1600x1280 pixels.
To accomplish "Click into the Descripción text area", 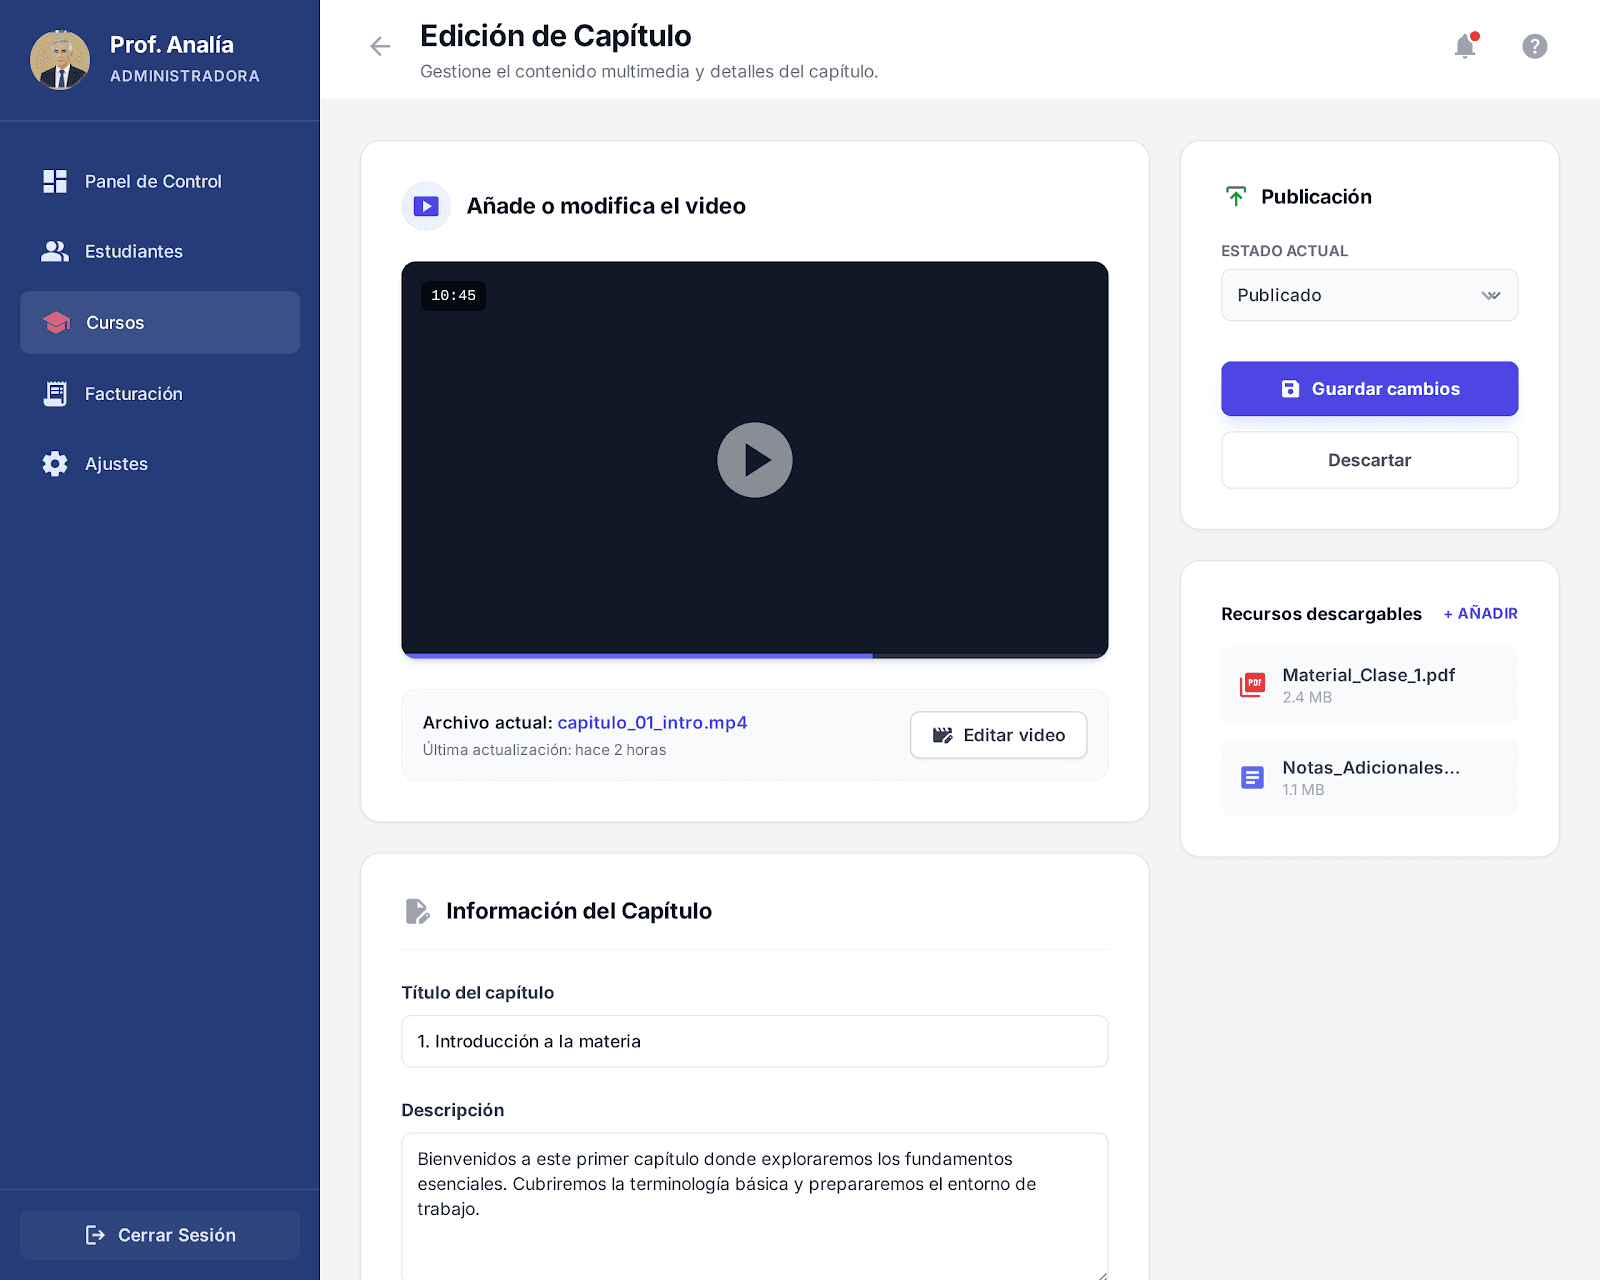I will click(755, 1206).
